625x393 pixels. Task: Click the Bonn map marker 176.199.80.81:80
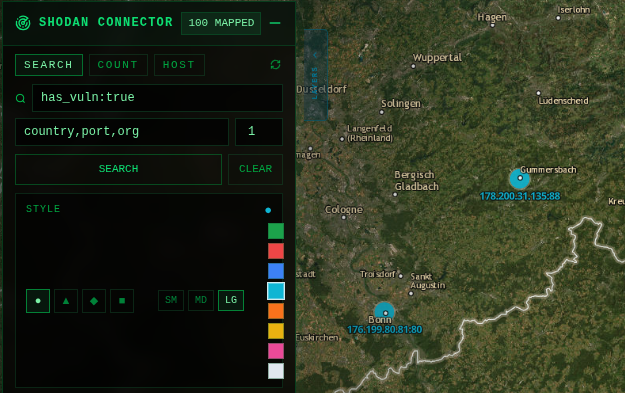(x=384, y=312)
